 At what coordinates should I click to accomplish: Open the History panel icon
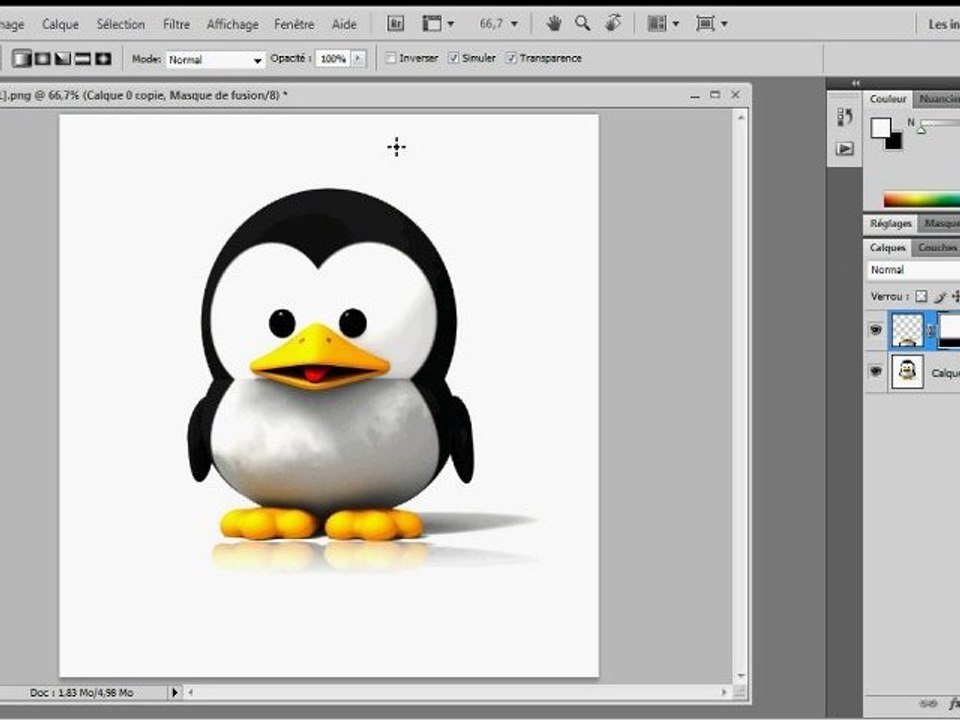tap(845, 116)
